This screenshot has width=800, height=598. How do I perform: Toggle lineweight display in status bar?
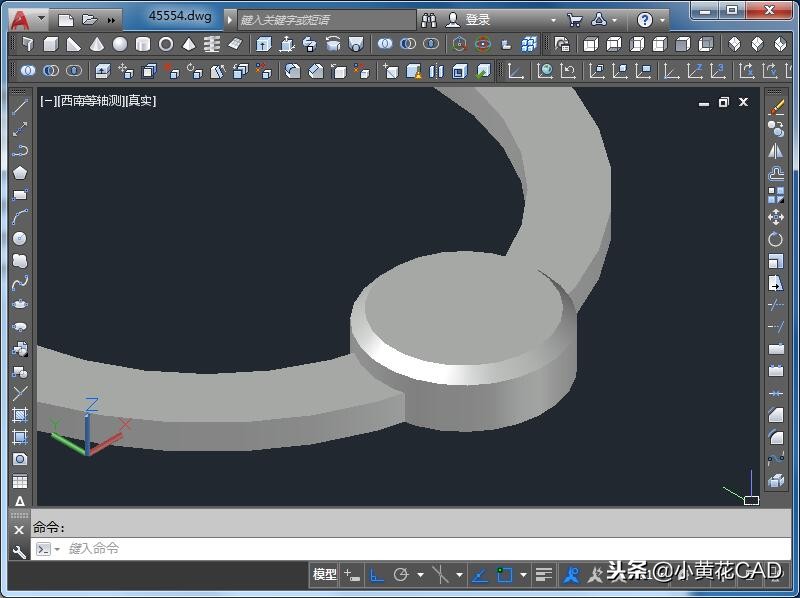543,575
